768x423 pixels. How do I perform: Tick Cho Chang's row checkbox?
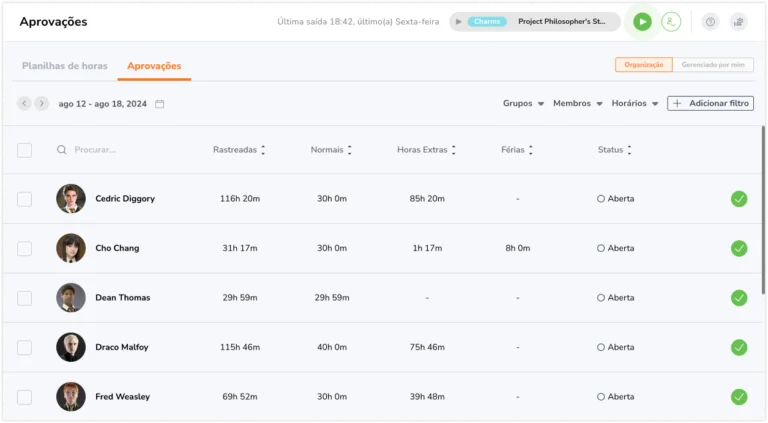[x=24, y=249]
